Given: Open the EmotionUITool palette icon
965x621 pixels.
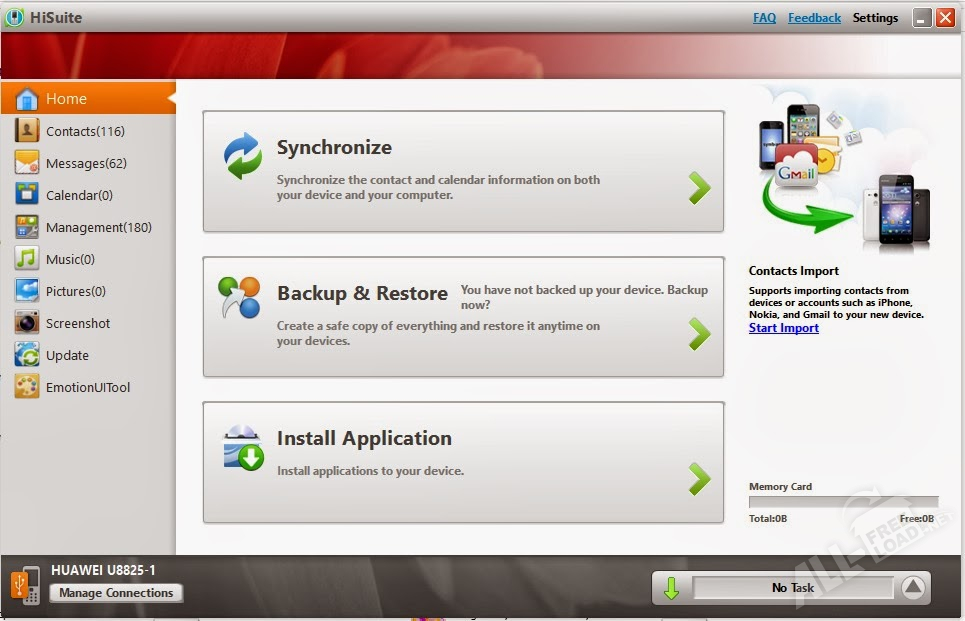Looking at the screenshot, I should click(x=27, y=387).
